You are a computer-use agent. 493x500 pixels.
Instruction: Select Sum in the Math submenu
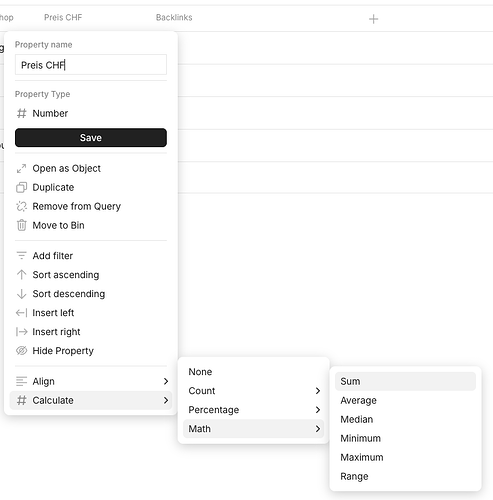pyautogui.click(x=405, y=381)
